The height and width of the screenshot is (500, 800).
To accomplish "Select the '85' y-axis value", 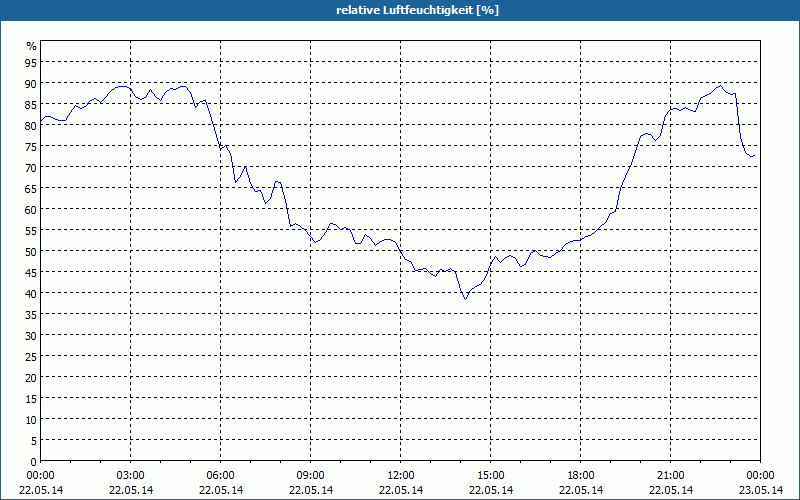I will (31, 105).
